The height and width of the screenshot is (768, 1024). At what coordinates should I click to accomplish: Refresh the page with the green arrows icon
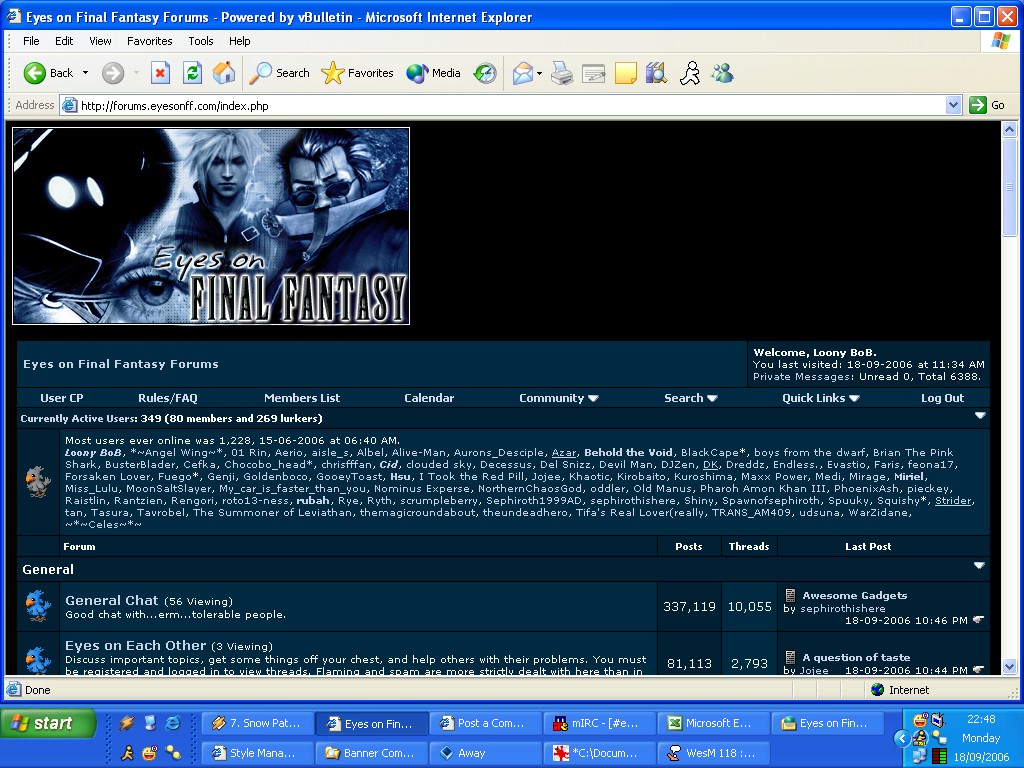[x=192, y=73]
